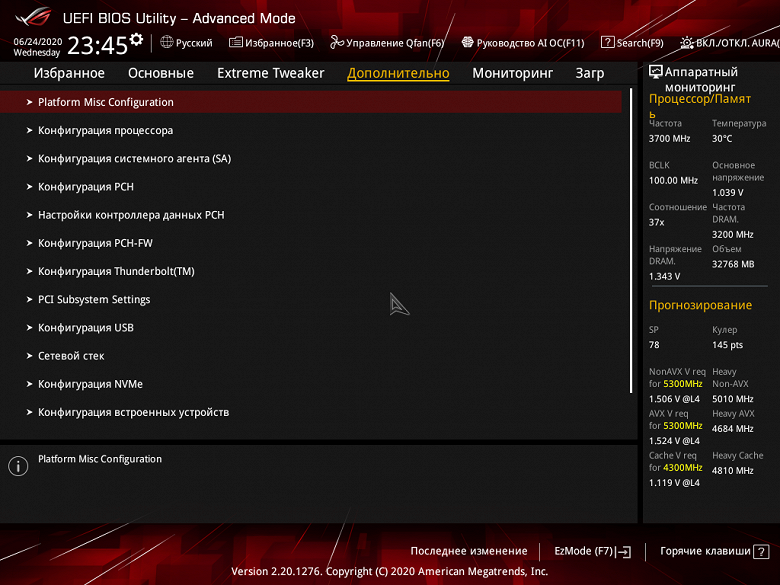Open Избранное(F3) favorites

click(272, 43)
